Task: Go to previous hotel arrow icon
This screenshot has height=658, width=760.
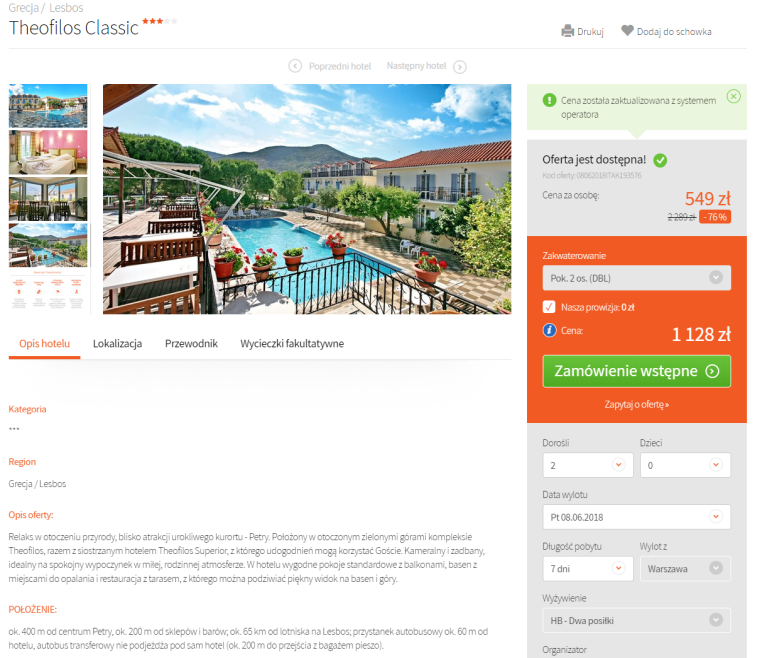Action: 295,66
